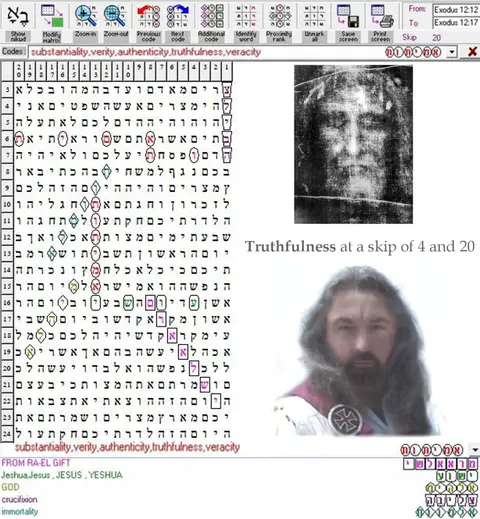Screen dimensions: 480x519
Task: Click column header 20
Action: point(19,71)
